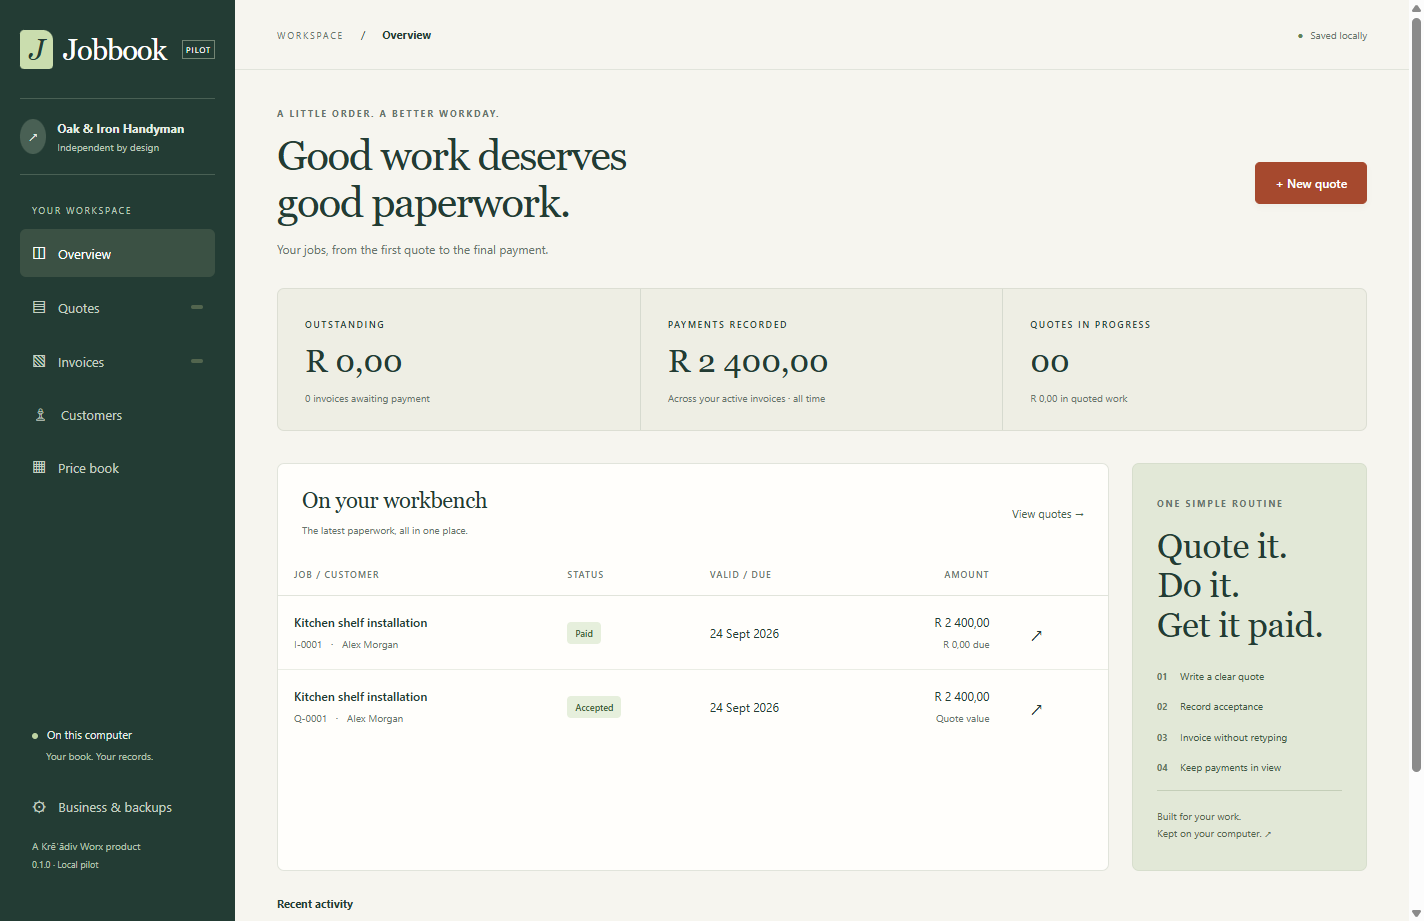The image size is (1424, 921).
Task: Click 'R 0,00 due' under invoice amount
Action: [x=966, y=645]
